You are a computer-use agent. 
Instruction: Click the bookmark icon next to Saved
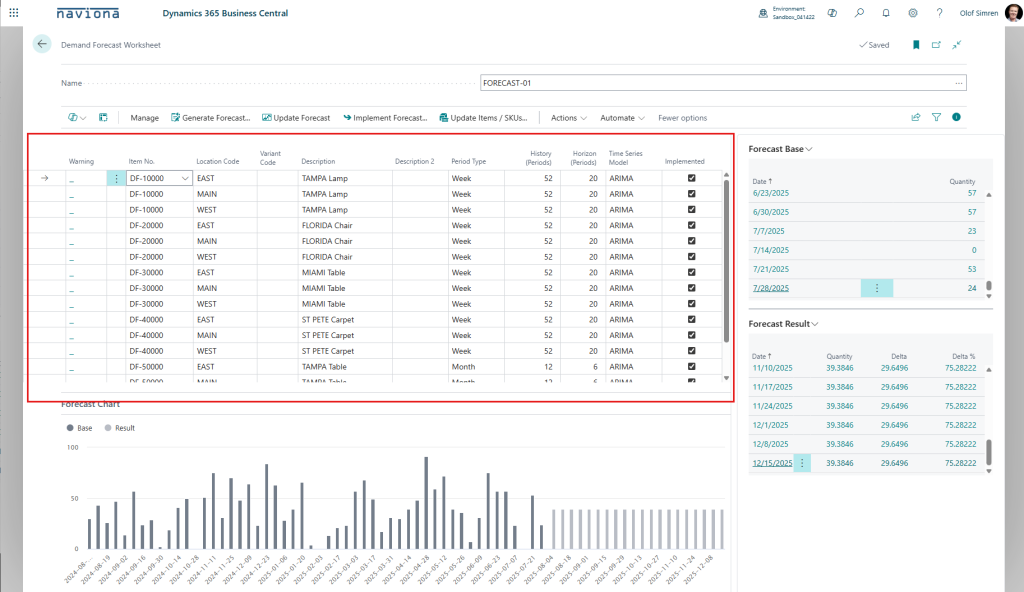pyautogui.click(x=915, y=45)
